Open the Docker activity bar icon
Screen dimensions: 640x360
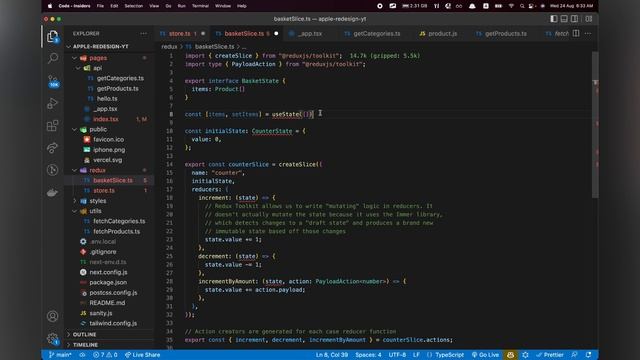coord(53,192)
